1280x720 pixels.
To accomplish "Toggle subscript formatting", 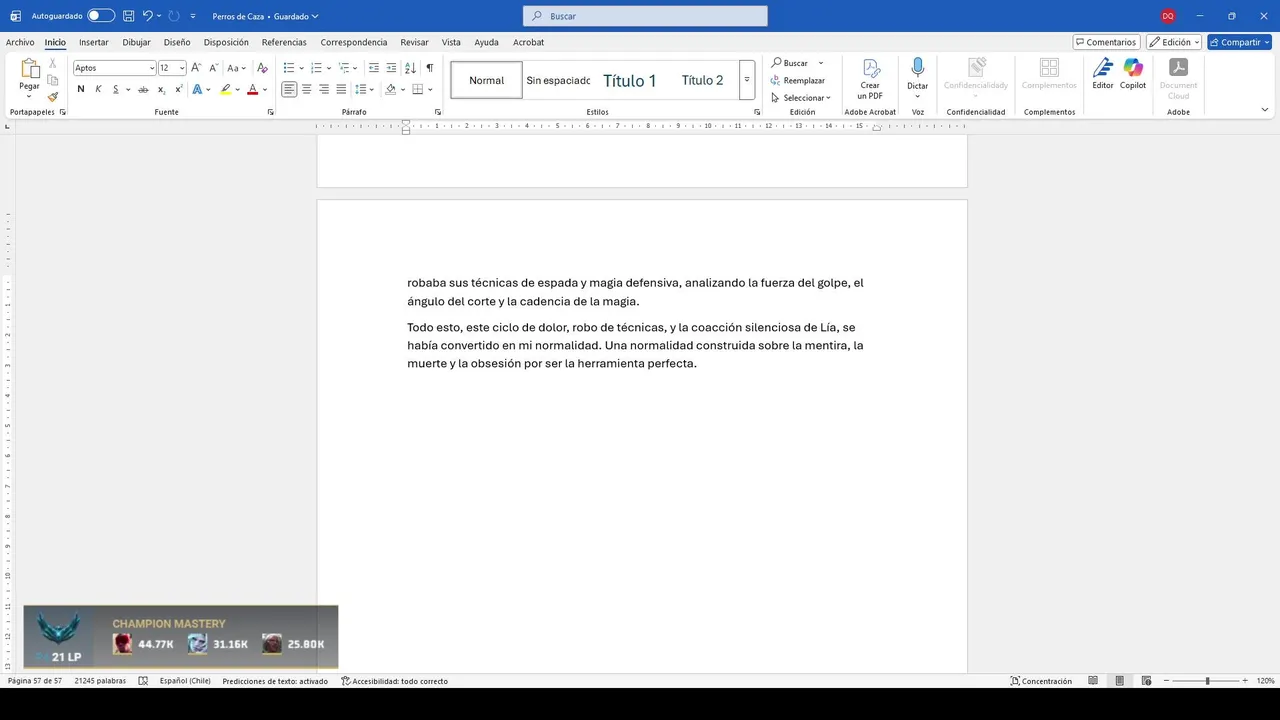I will pos(161,89).
